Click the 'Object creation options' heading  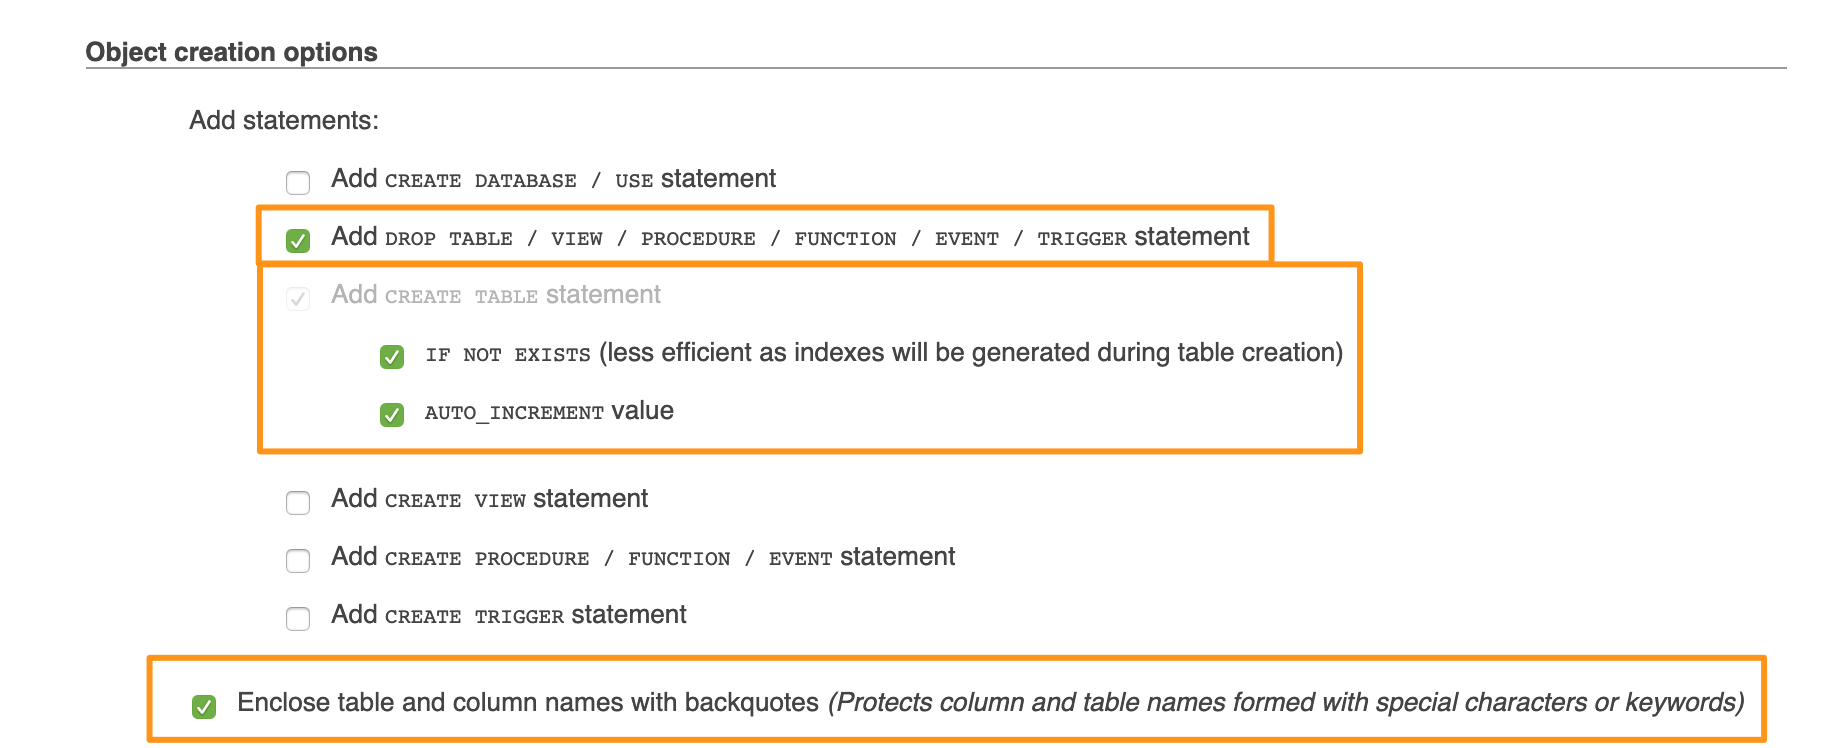click(231, 52)
